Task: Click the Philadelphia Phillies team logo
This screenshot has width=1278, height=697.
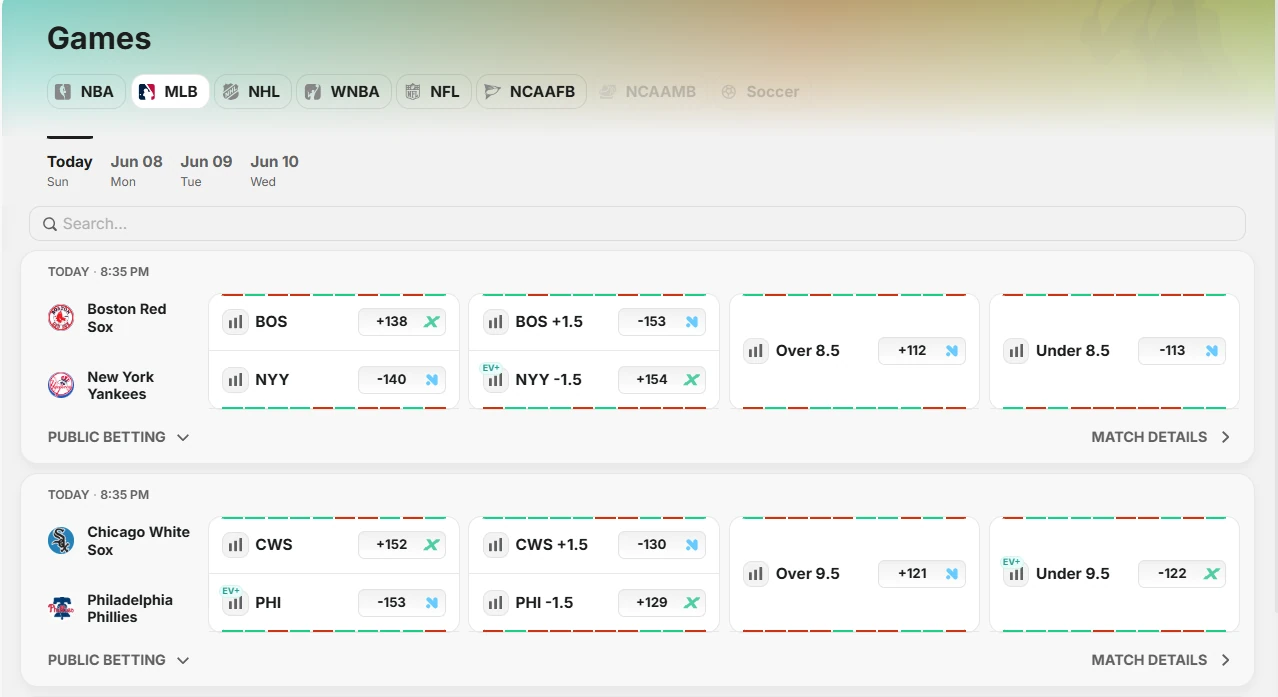Action: 61,608
